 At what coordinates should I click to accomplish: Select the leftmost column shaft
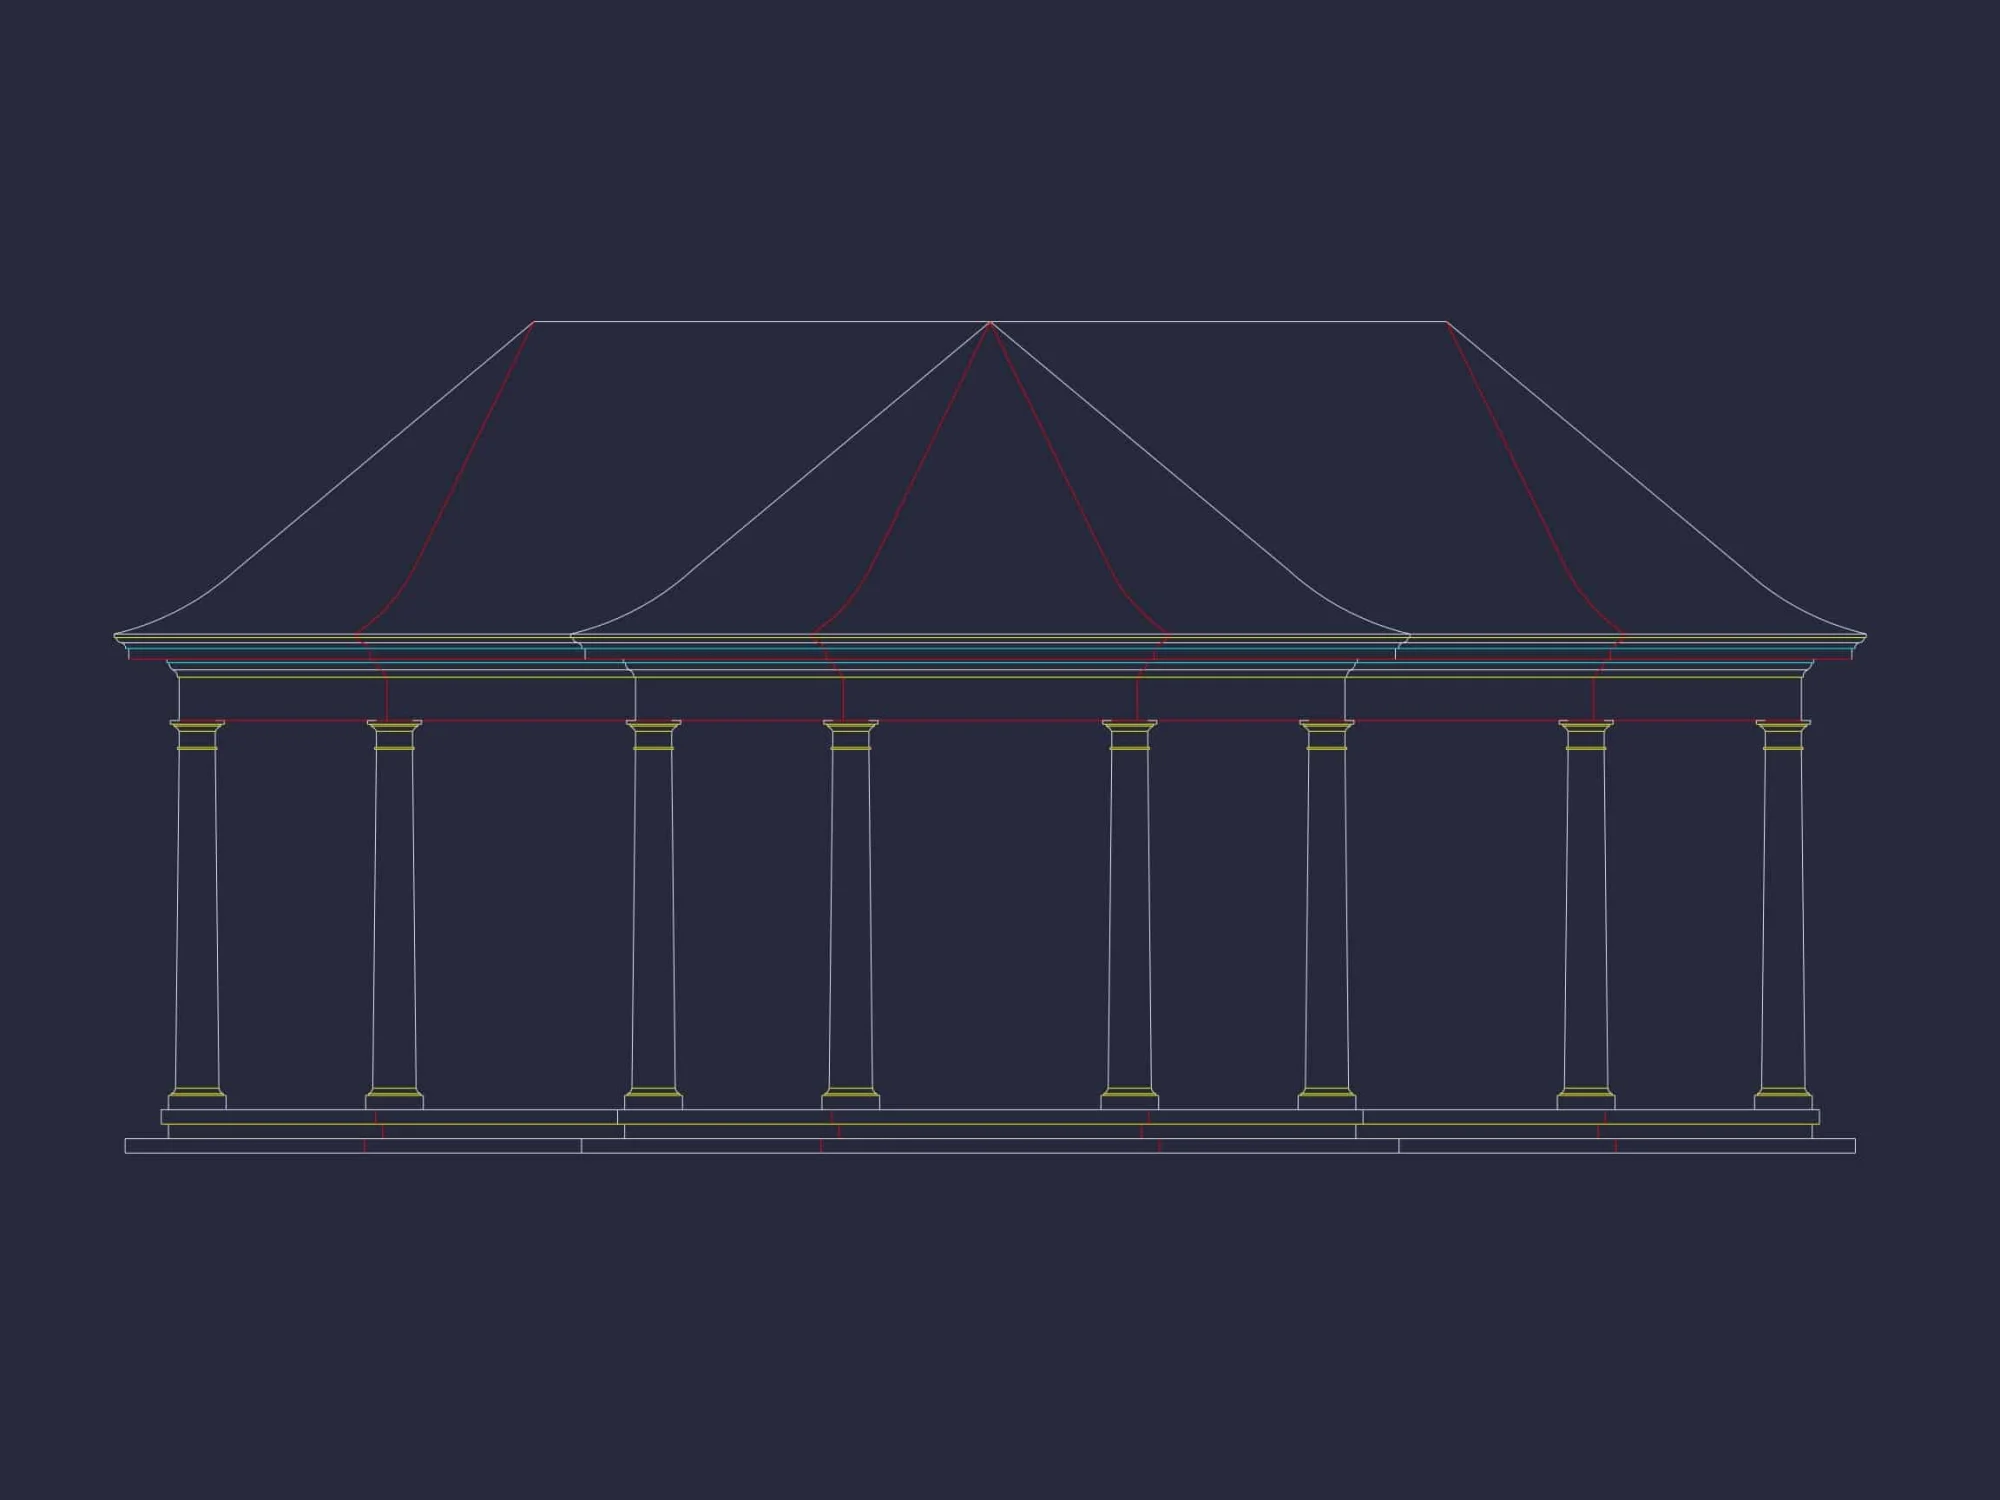coord(197,920)
